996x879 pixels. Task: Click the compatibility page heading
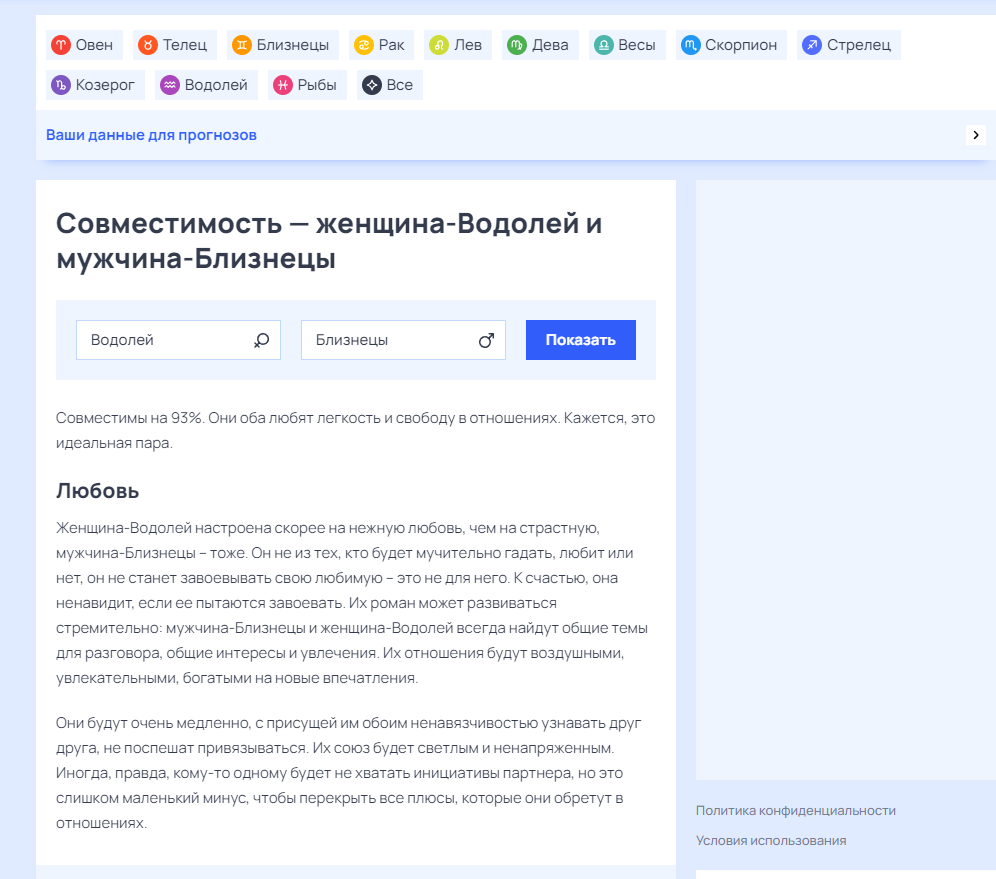coord(329,241)
